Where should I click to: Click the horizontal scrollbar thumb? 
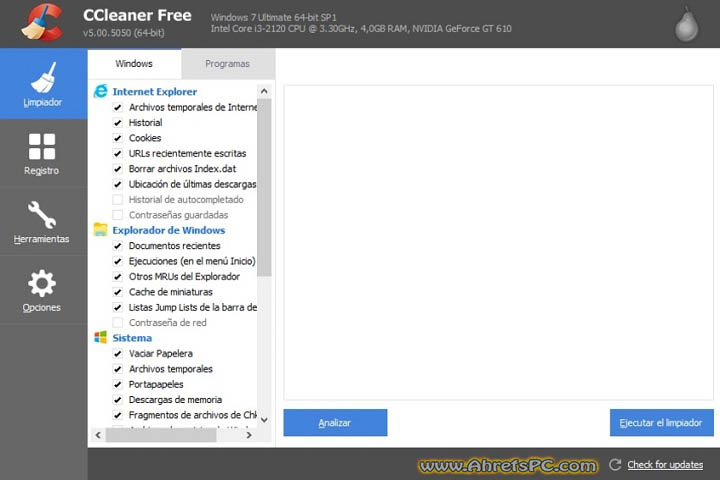(161, 435)
